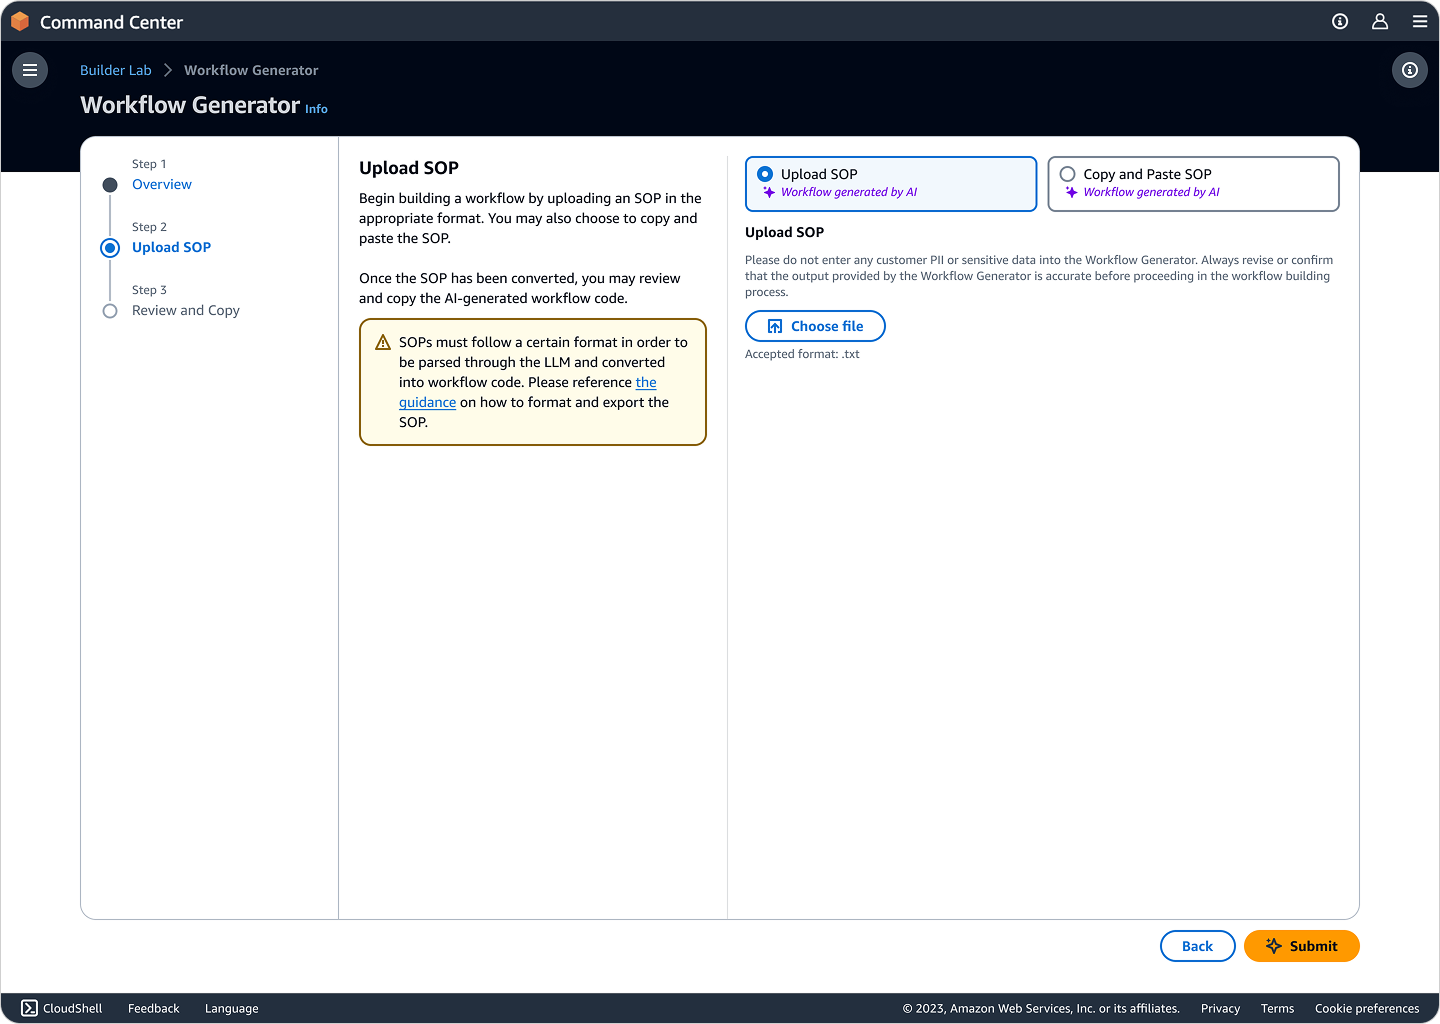Screen dimensions: 1440x1024
Task: Click the Command Center logo icon
Action: [20, 22]
